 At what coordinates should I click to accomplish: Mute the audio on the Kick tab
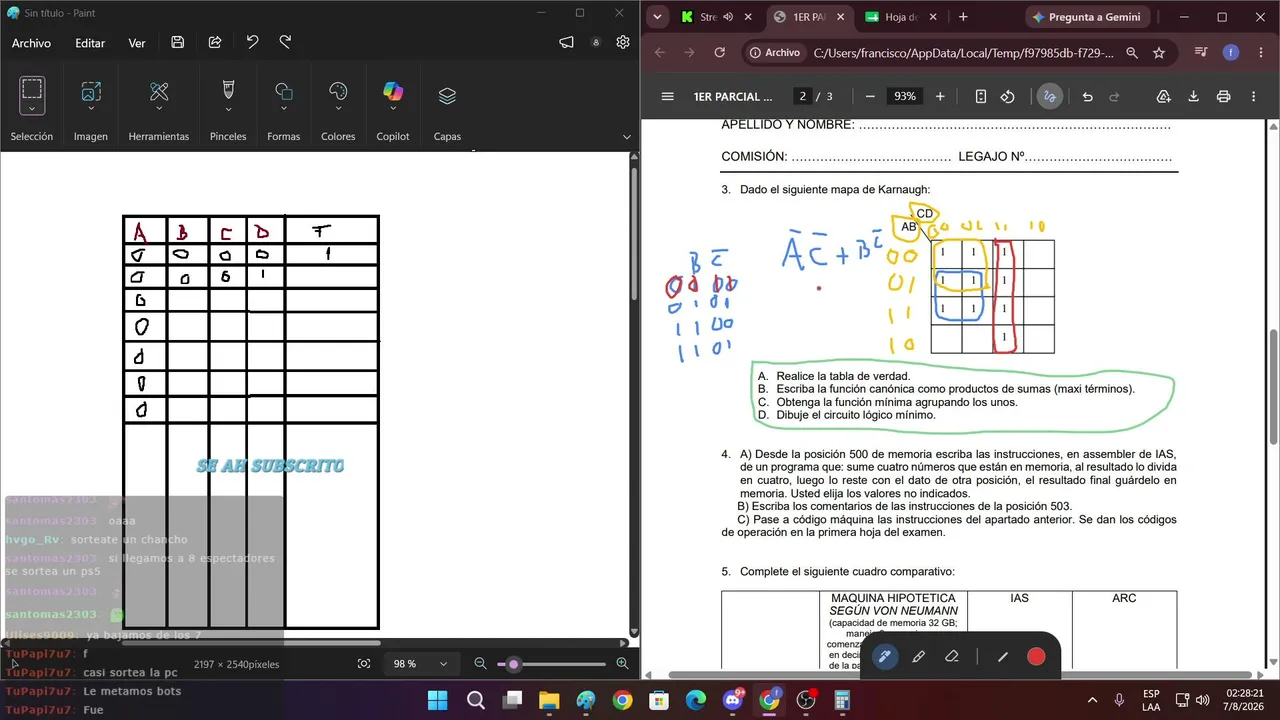tap(728, 17)
